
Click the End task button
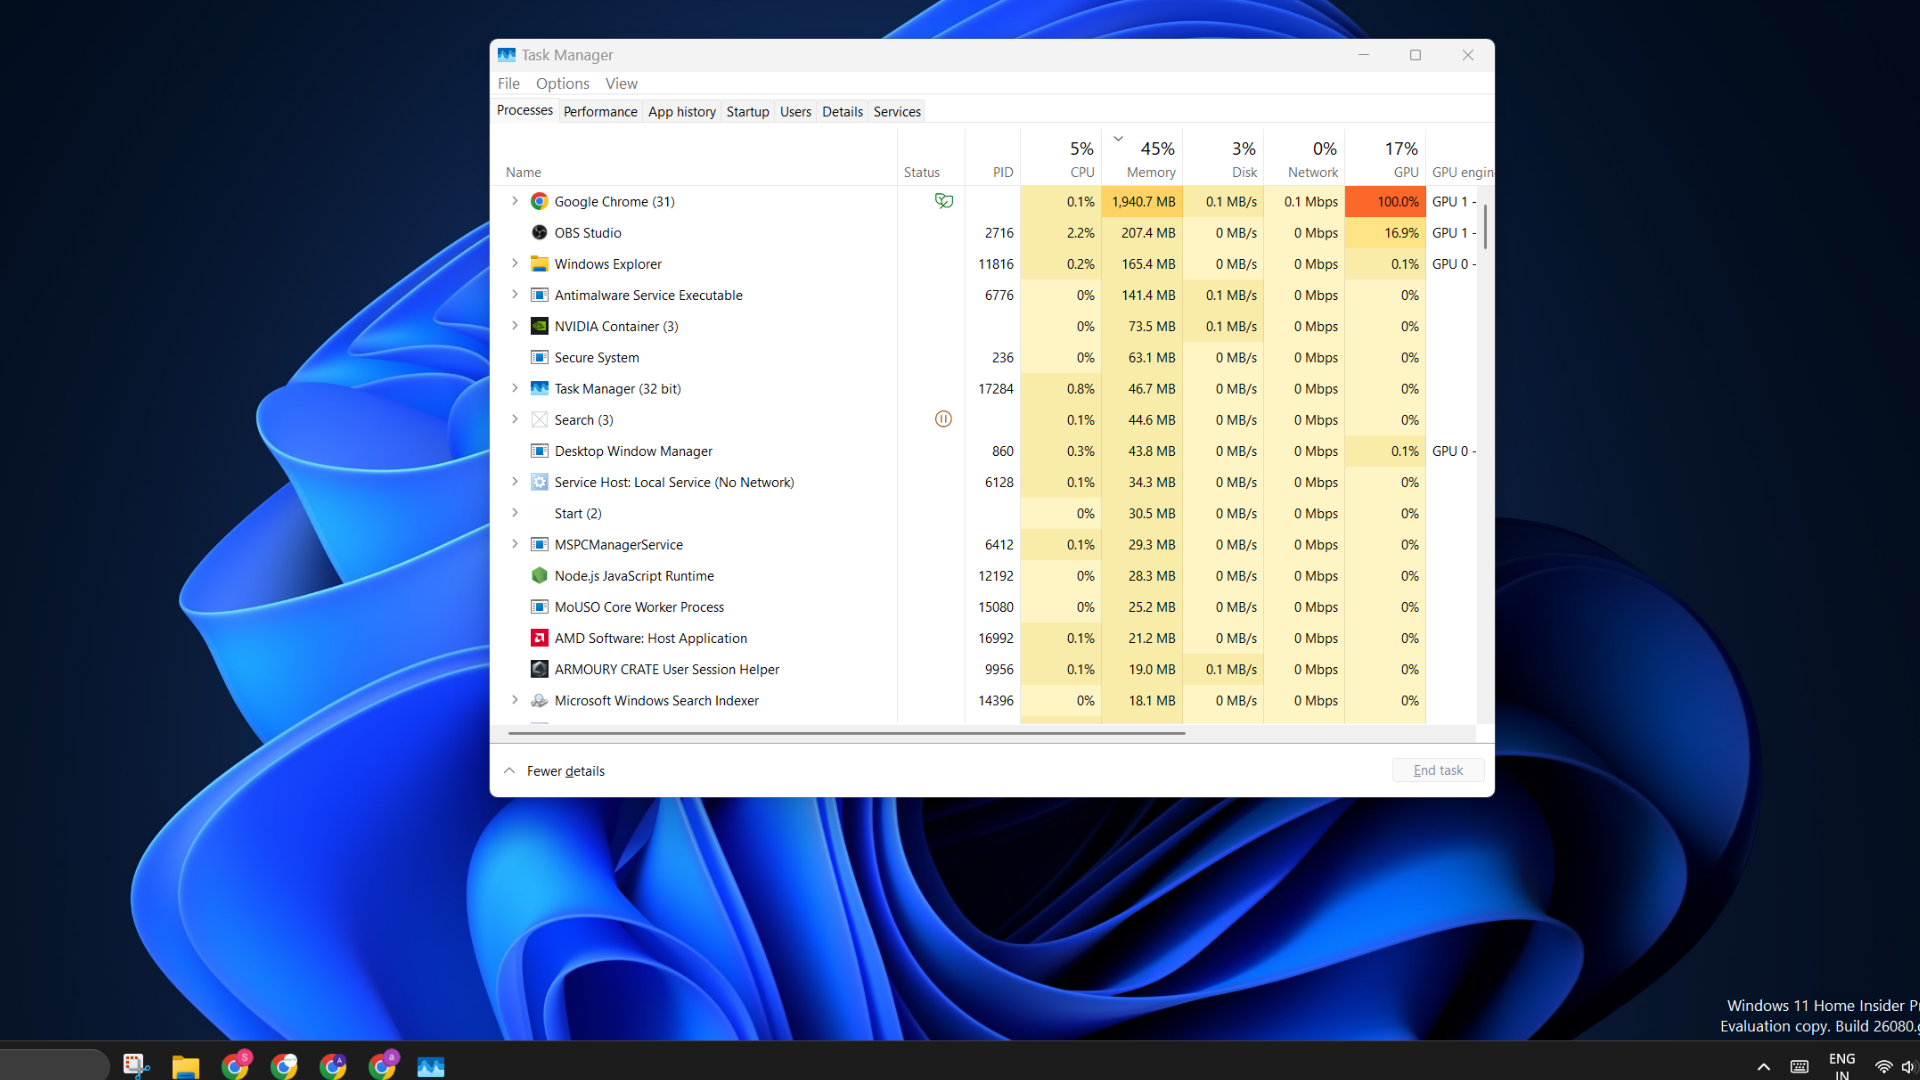coord(1438,770)
